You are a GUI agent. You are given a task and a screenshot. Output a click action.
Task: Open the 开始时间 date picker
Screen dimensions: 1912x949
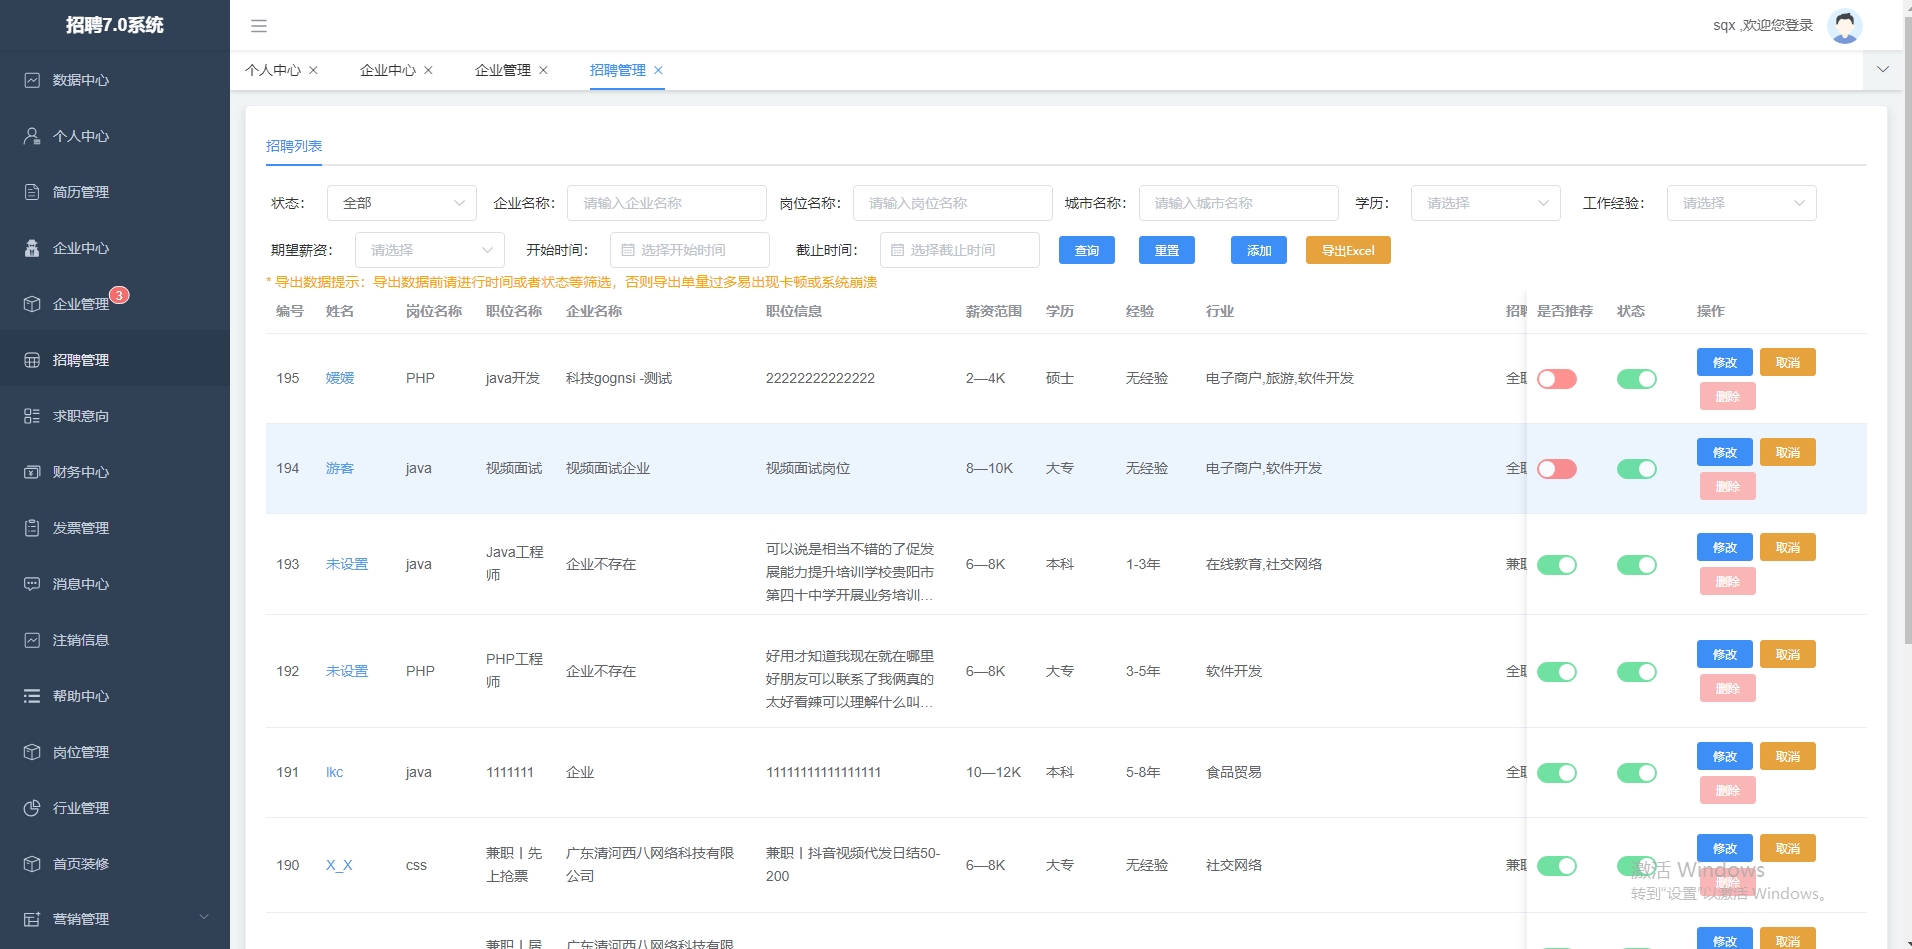point(689,250)
